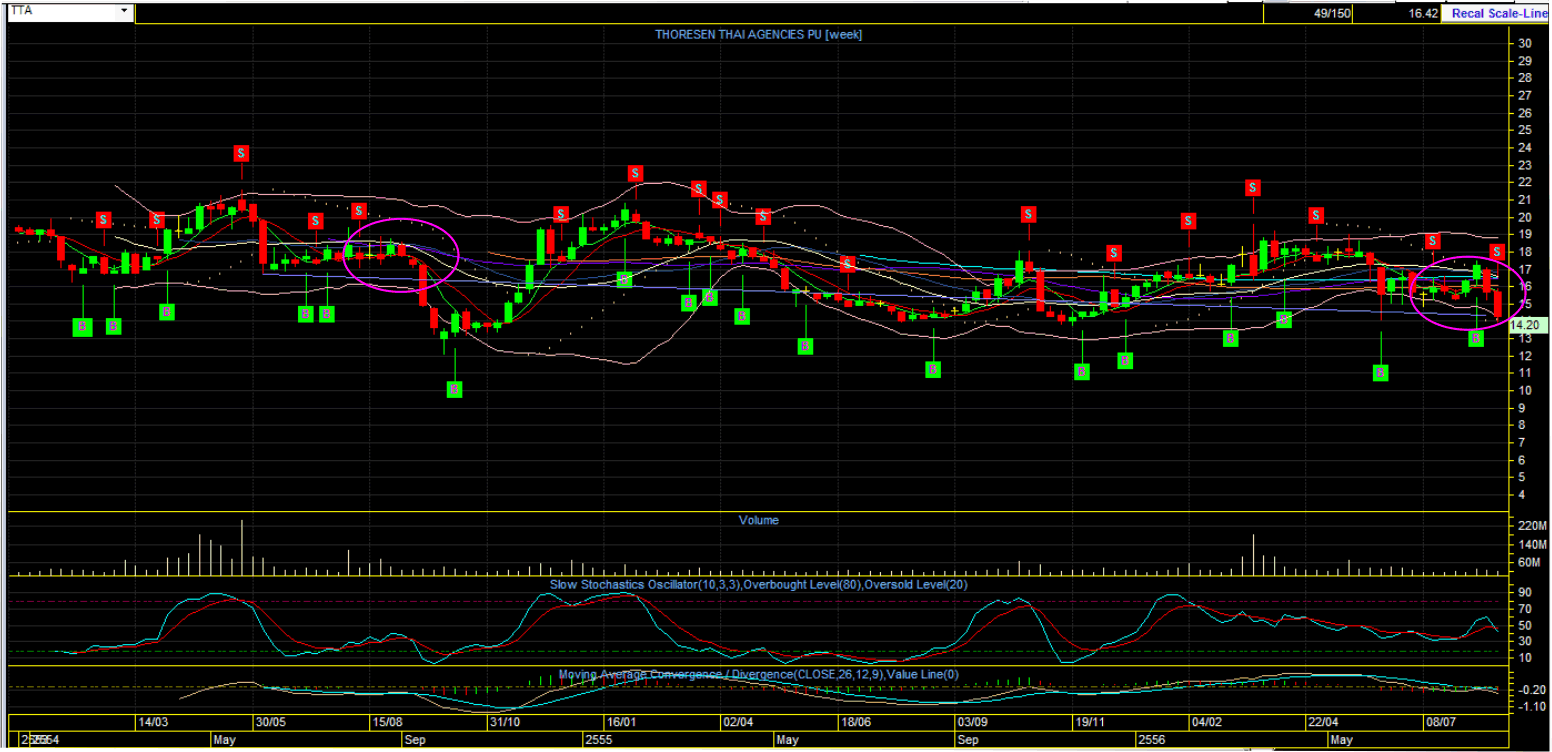
Task: Click the 03/09 date label
Action: point(972,722)
